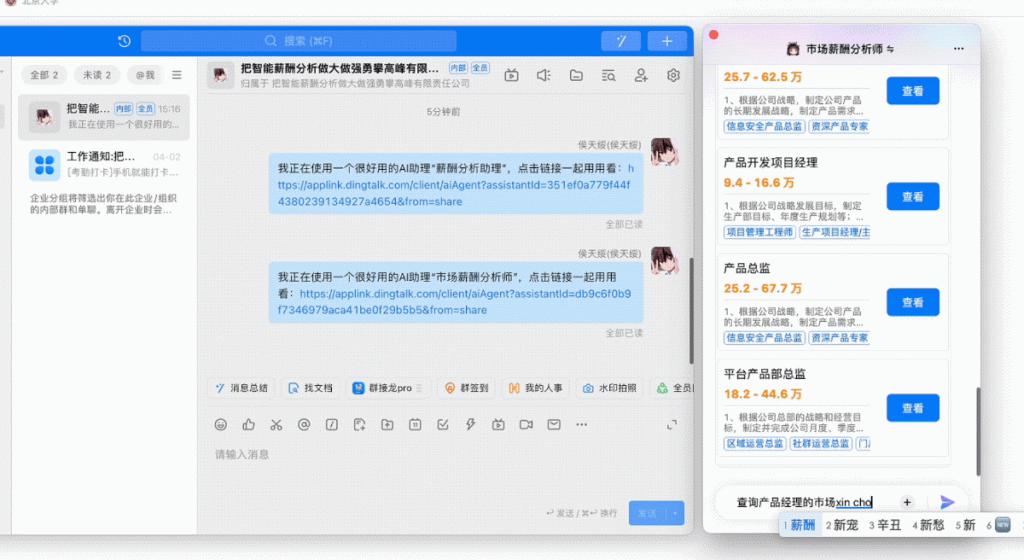The height and width of the screenshot is (560, 1024).
Task: Choose IME candidate 辛丑
Action: 885,525
